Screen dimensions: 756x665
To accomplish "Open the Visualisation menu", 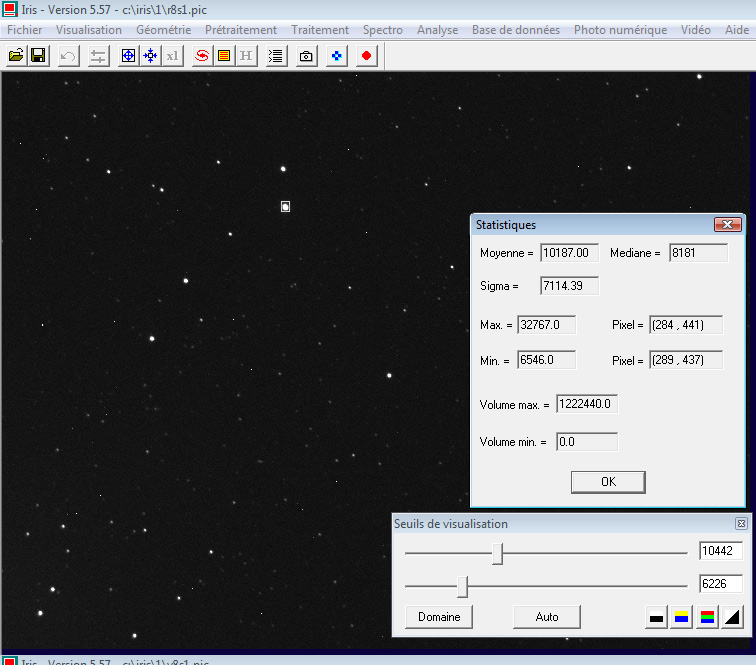I will (x=89, y=30).
